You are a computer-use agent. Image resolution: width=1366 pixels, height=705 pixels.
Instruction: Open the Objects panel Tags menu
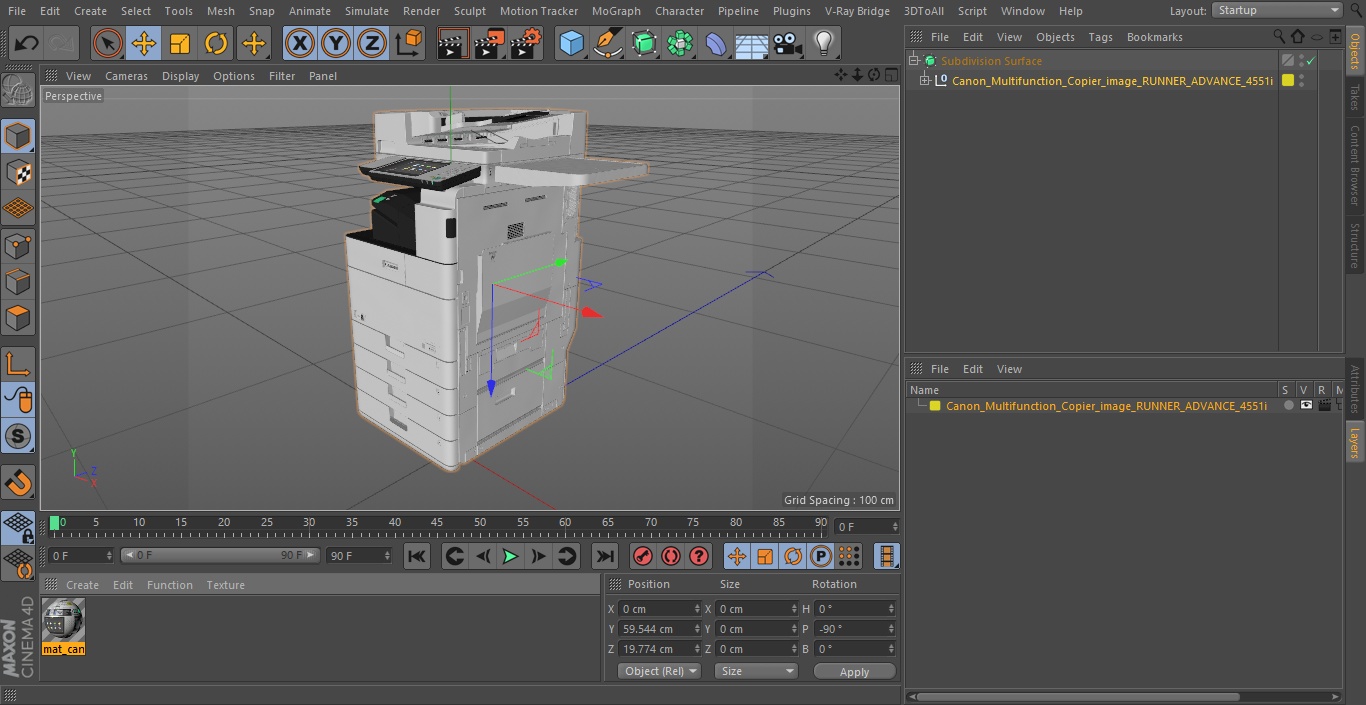pyautogui.click(x=1100, y=37)
